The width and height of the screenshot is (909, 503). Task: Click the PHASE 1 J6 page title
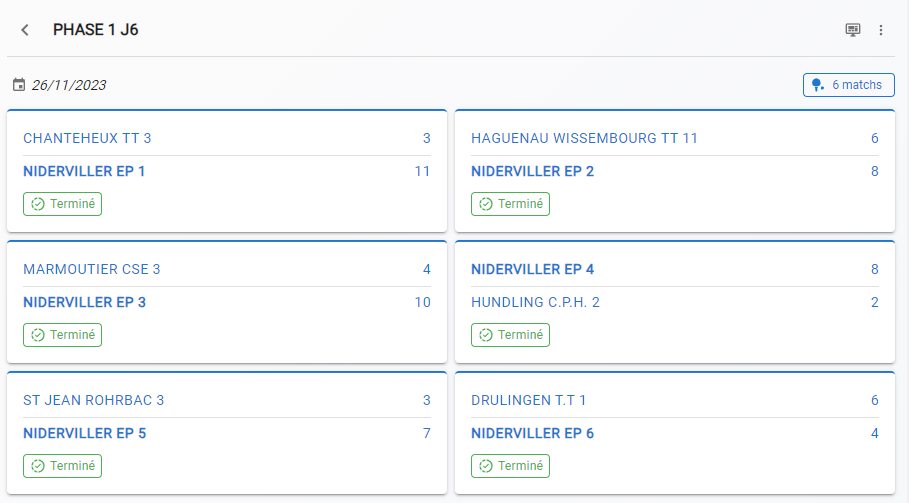point(96,30)
